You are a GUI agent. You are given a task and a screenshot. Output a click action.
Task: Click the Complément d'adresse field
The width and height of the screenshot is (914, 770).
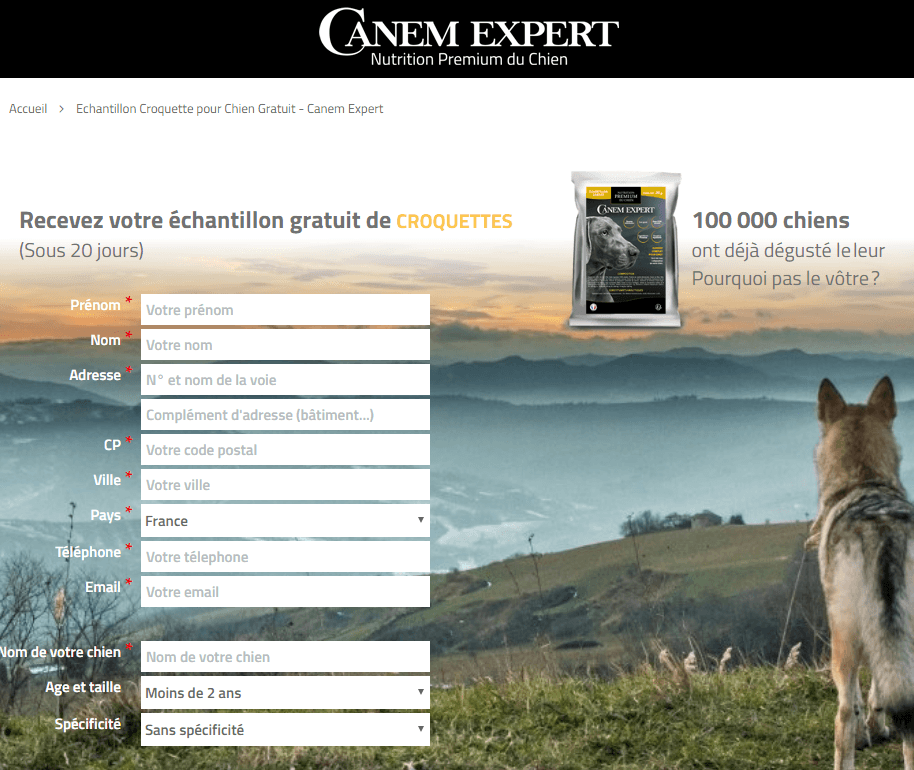click(285, 414)
